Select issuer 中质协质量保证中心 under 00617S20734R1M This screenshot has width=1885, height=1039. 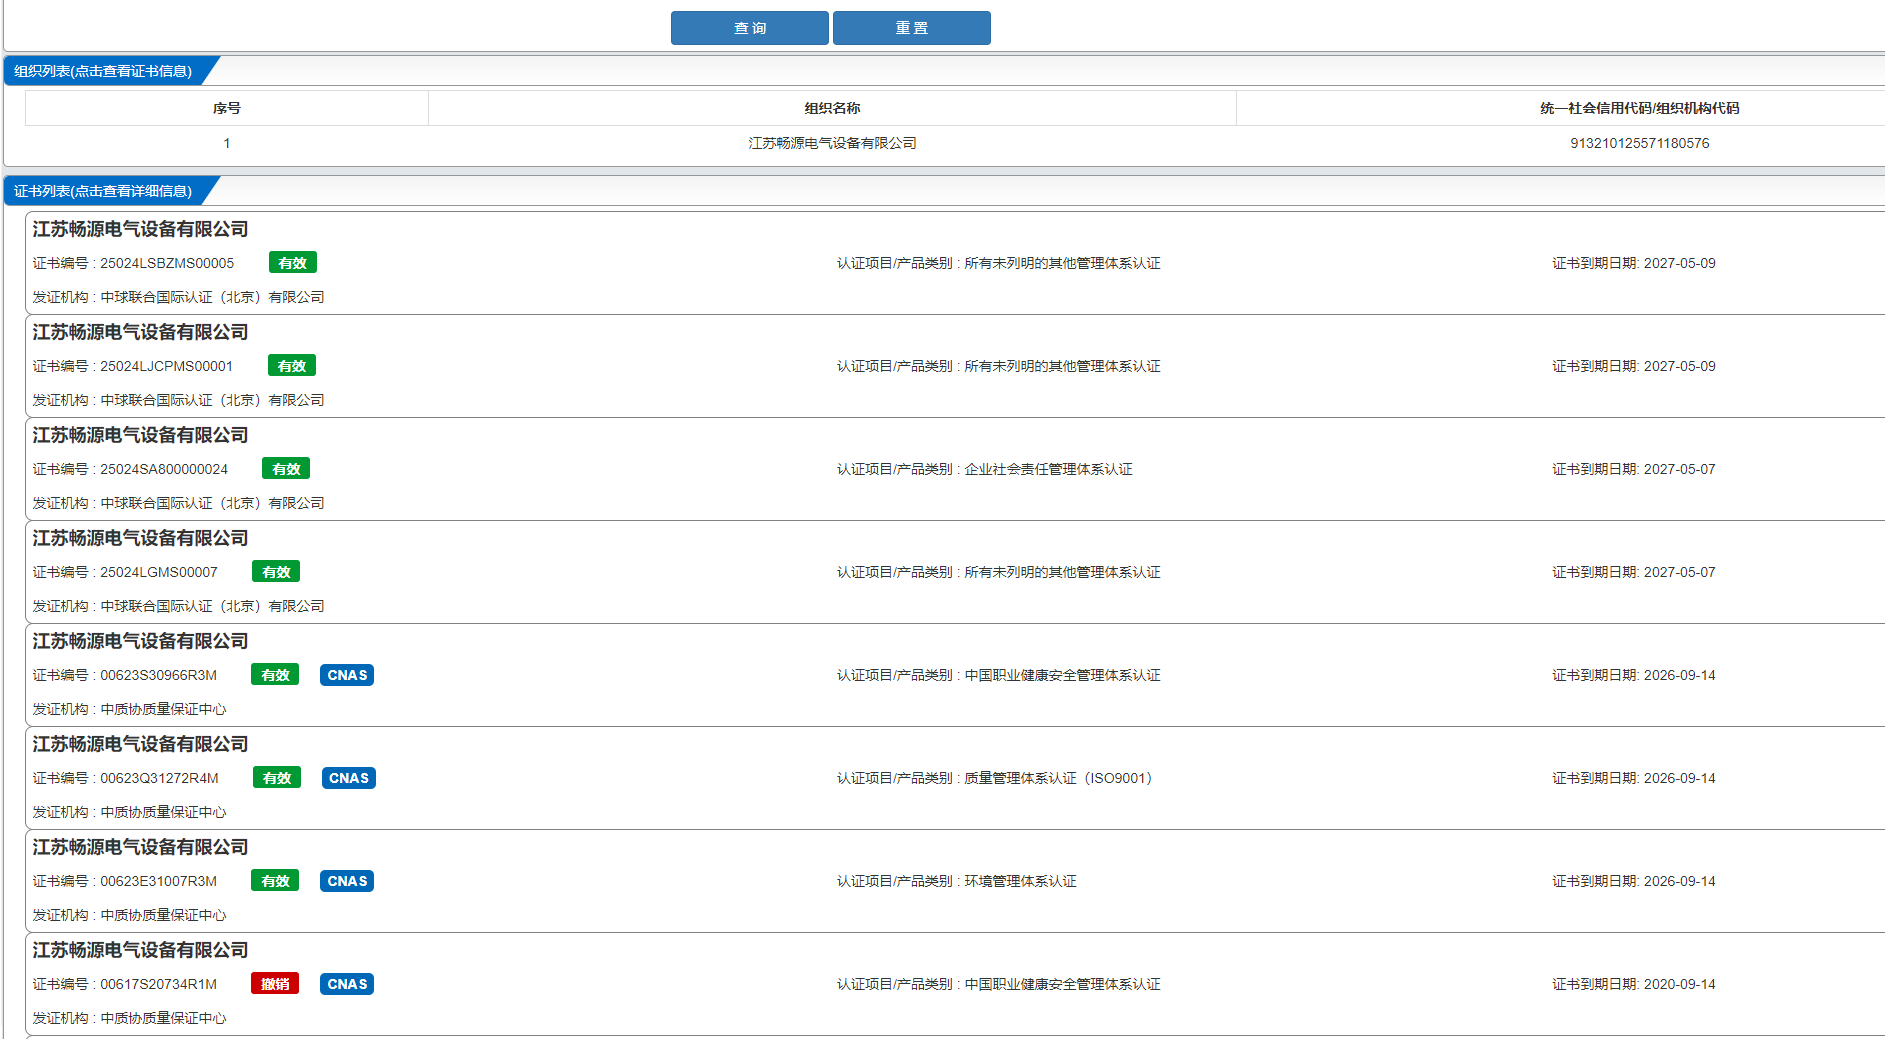click(163, 1018)
